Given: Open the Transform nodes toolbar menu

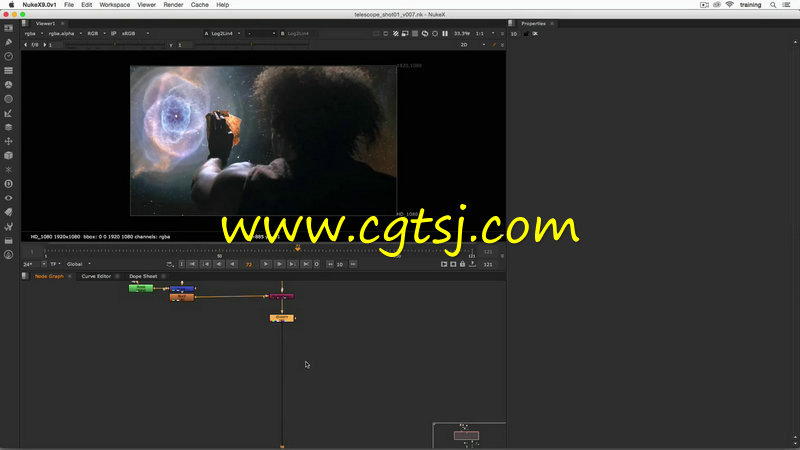Looking at the screenshot, I should [x=9, y=141].
